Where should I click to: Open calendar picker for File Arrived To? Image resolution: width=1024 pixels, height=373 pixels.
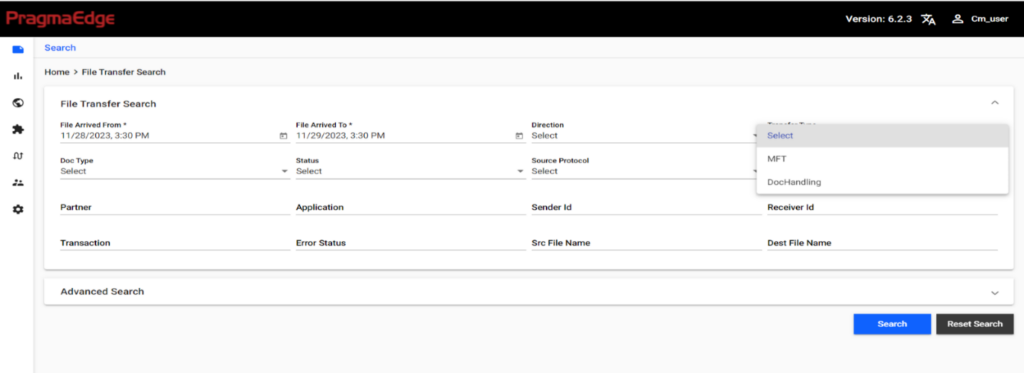click(x=519, y=136)
